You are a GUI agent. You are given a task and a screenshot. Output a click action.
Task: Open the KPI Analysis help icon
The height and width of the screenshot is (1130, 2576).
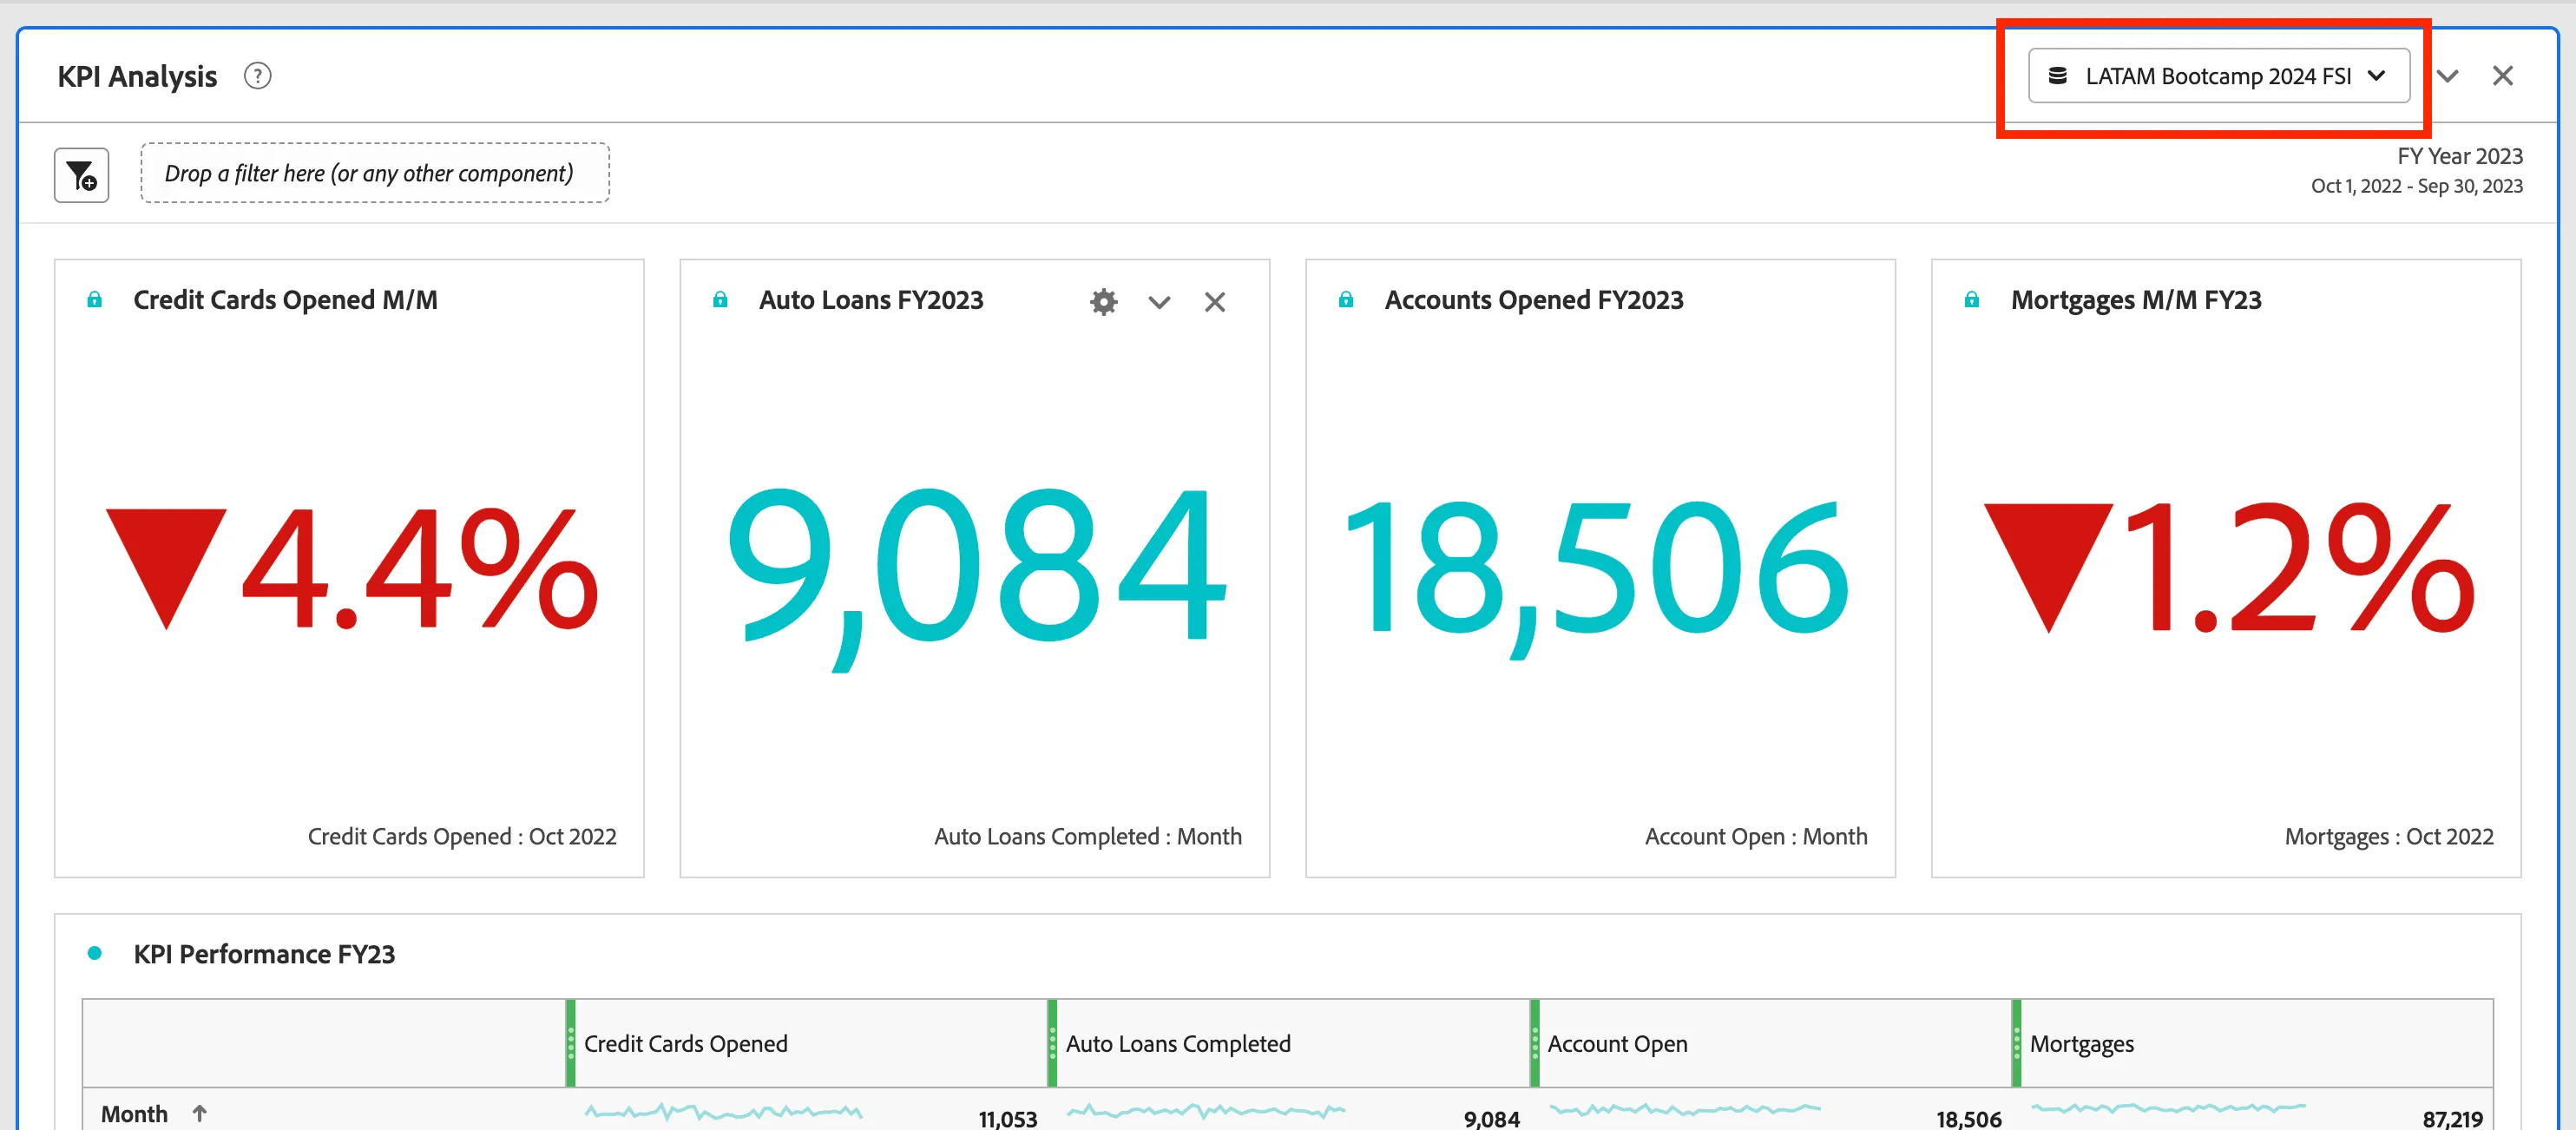(x=257, y=76)
